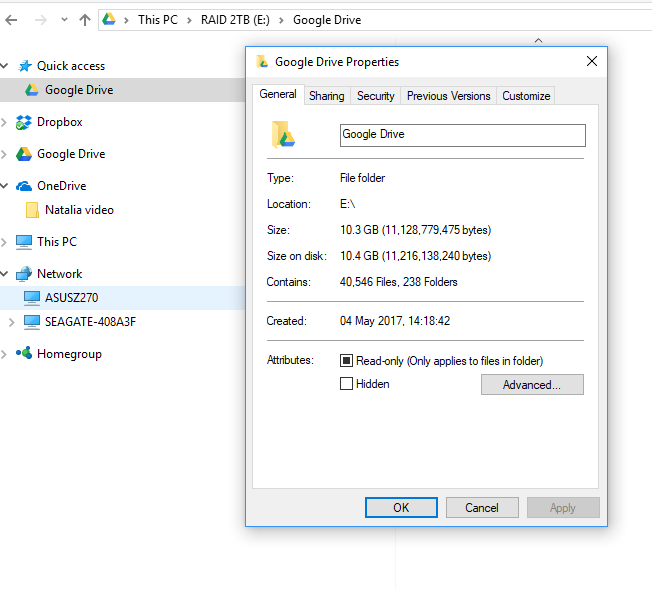Collapse the Network tree node
The width and height of the screenshot is (652, 590).
pyautogui.click(x=5, y=273)
